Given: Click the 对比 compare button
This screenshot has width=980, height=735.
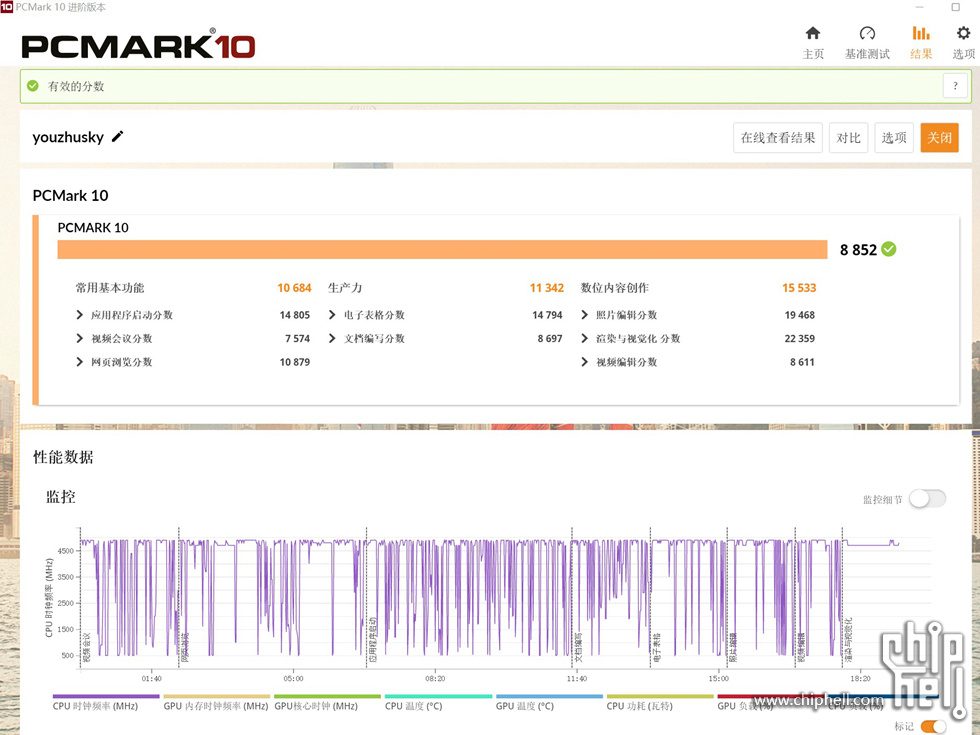Looking at the screenshot, I should coord(848,138).
